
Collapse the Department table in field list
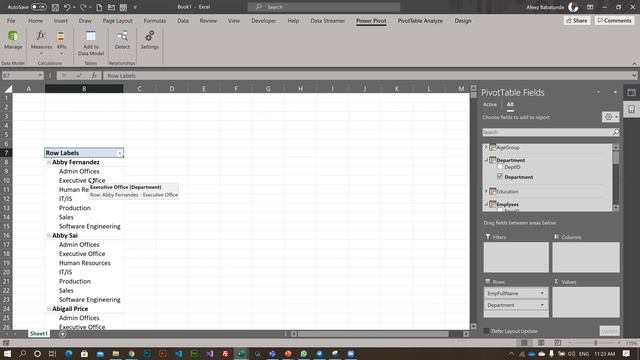coord(486,160)
